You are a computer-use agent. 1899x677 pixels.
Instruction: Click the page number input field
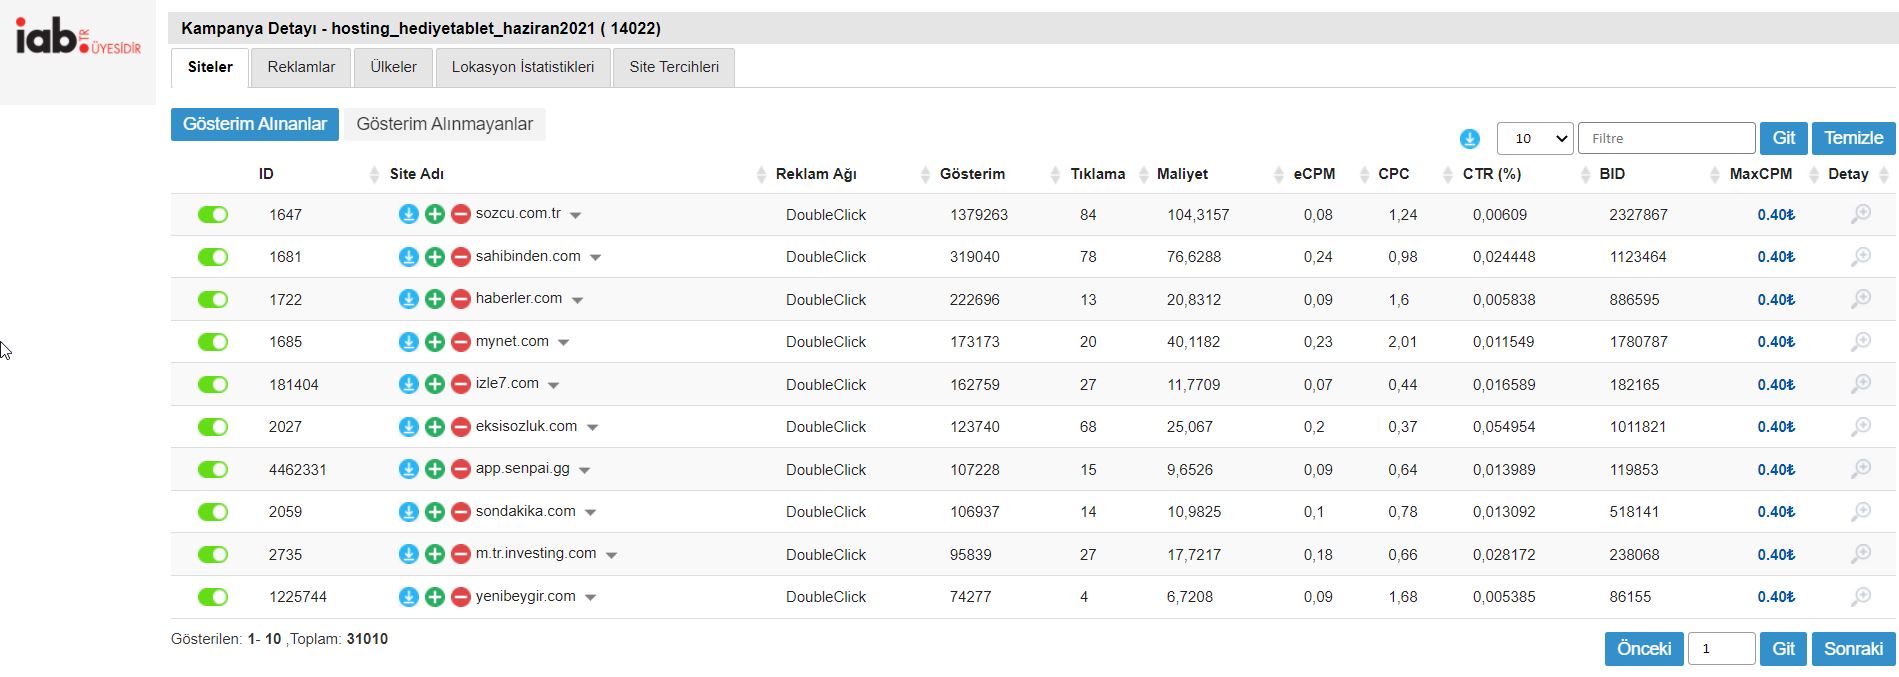[x=1722, y=649]
